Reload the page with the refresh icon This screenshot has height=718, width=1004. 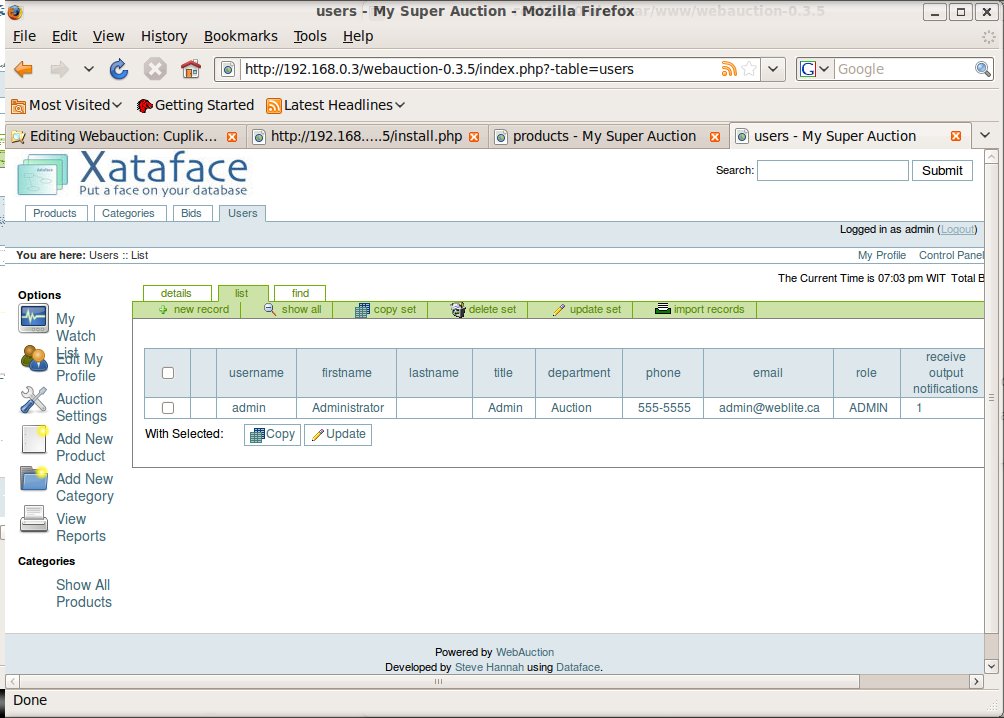tap(119, 69)
